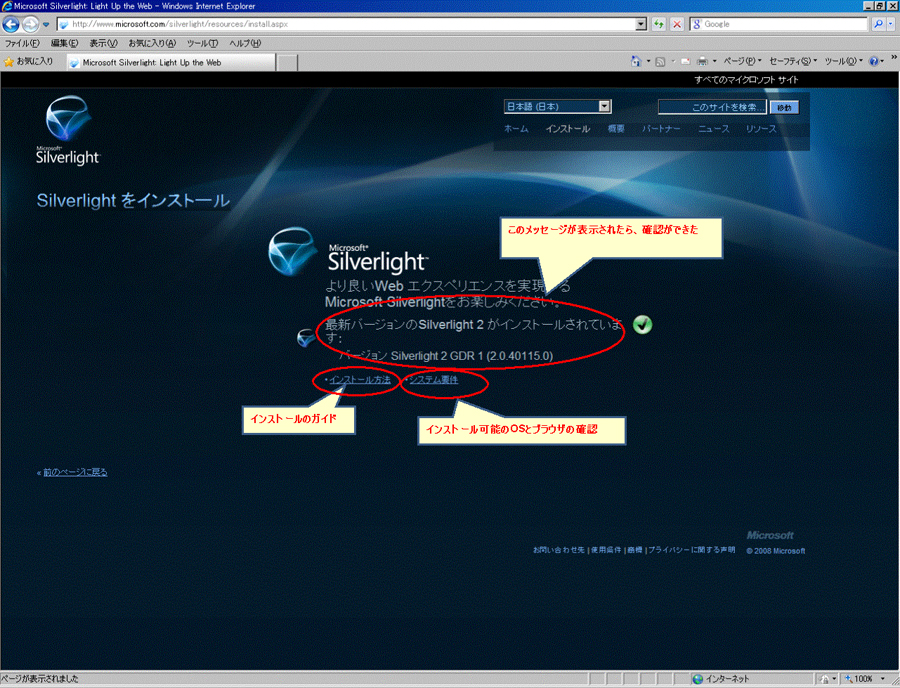Screen dimensions: 900x688
Task: Click the green checkmark installed icon
Action: [x=642, y=325]
